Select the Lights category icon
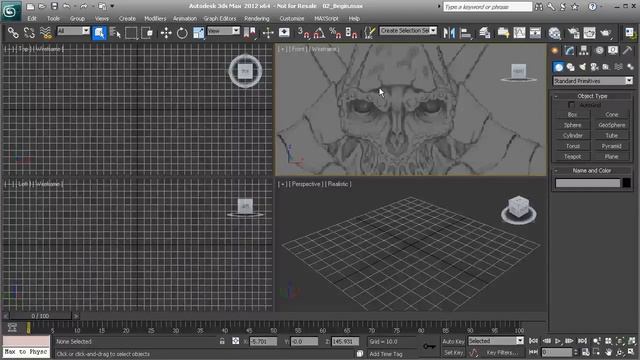 (x=582, y=67)
